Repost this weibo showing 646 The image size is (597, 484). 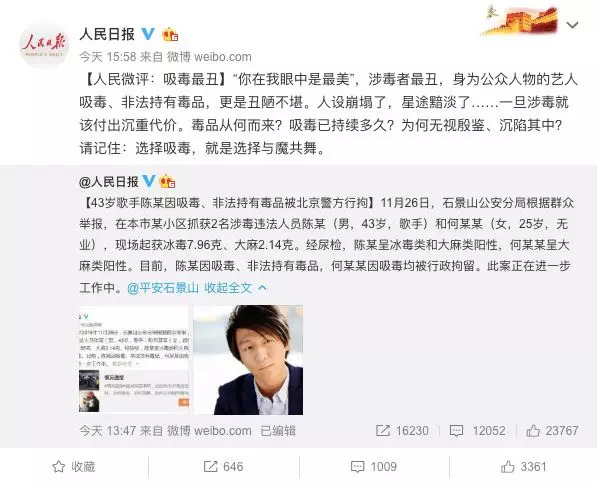pos(223,466)
